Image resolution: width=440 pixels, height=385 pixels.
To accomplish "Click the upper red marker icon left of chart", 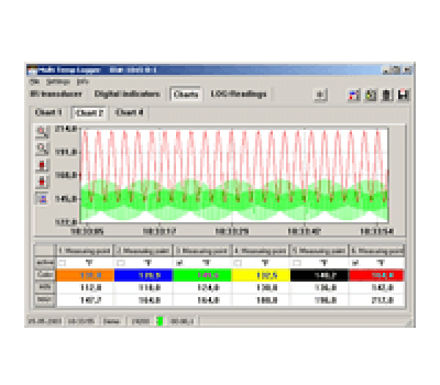I will point(42,165).
